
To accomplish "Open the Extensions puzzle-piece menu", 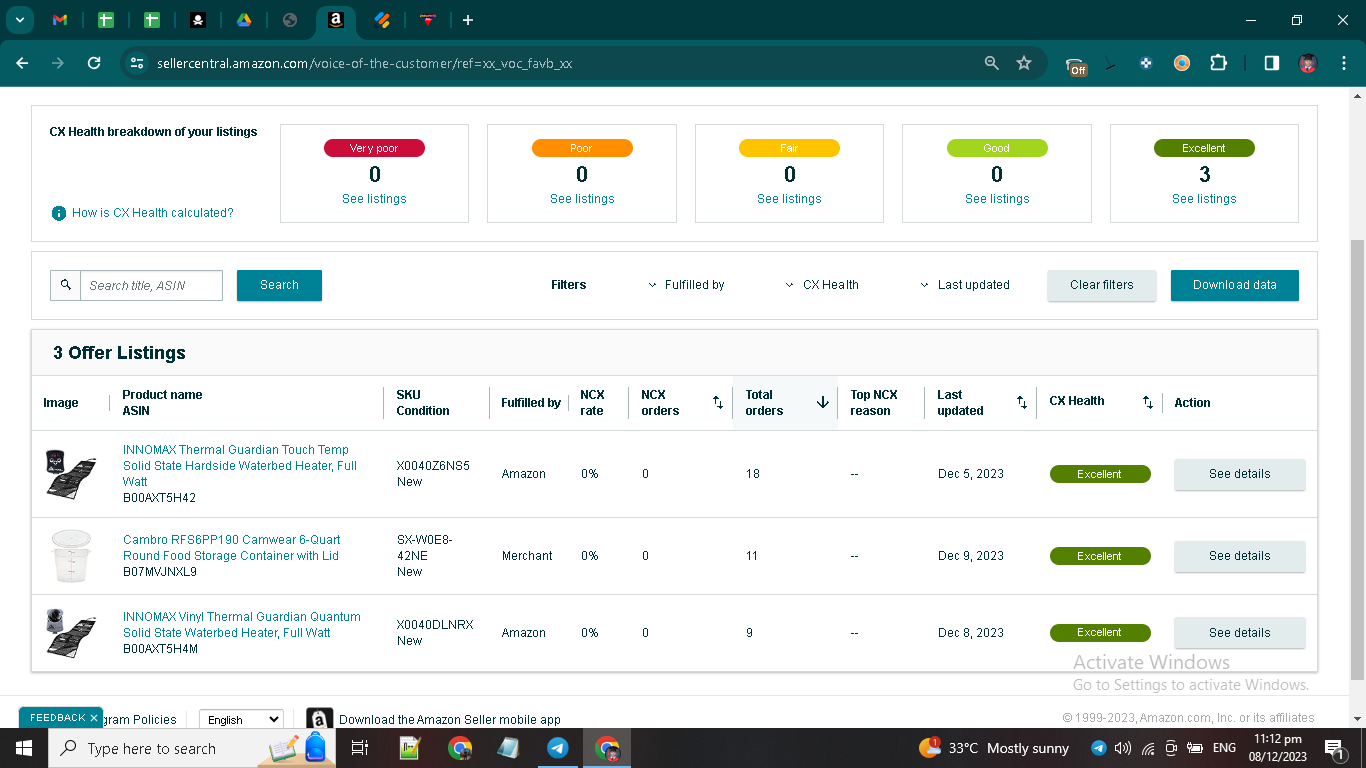I will [x=1218, y=63].
